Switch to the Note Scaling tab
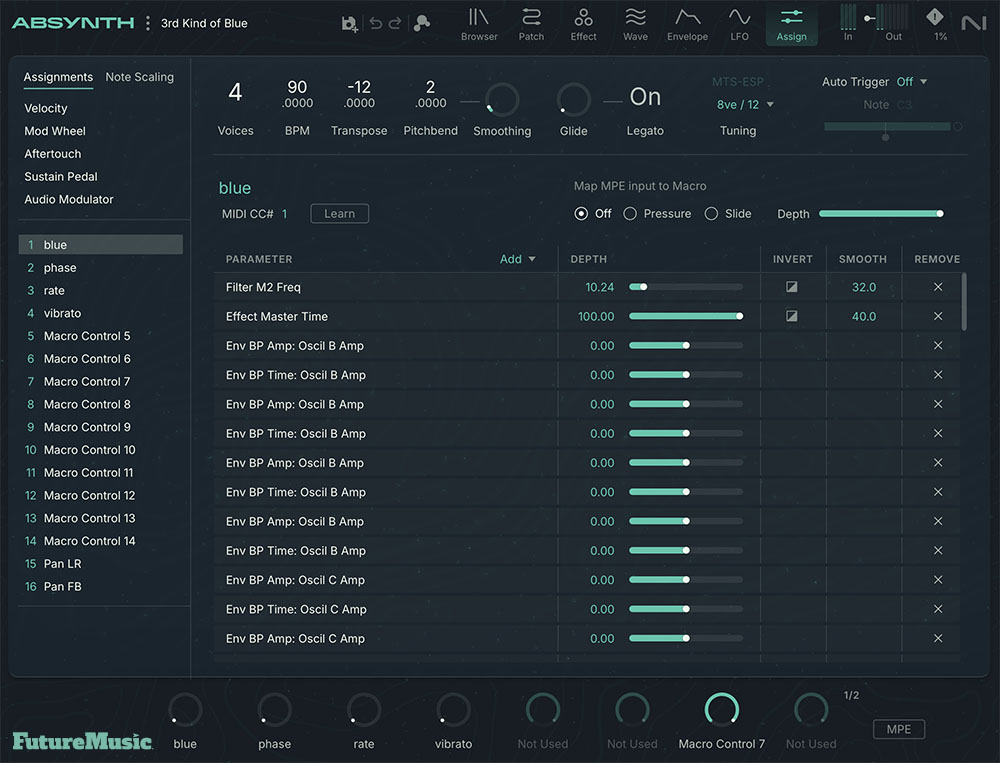Image resolution: width=1000 pixels, height=763 pixels. pos(139,77)
